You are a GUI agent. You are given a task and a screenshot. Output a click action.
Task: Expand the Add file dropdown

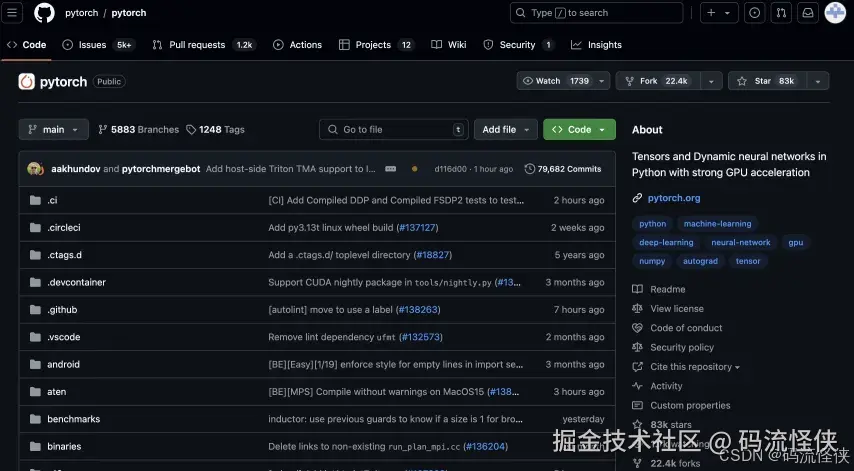pyautogui.click(x=506, y=130)
